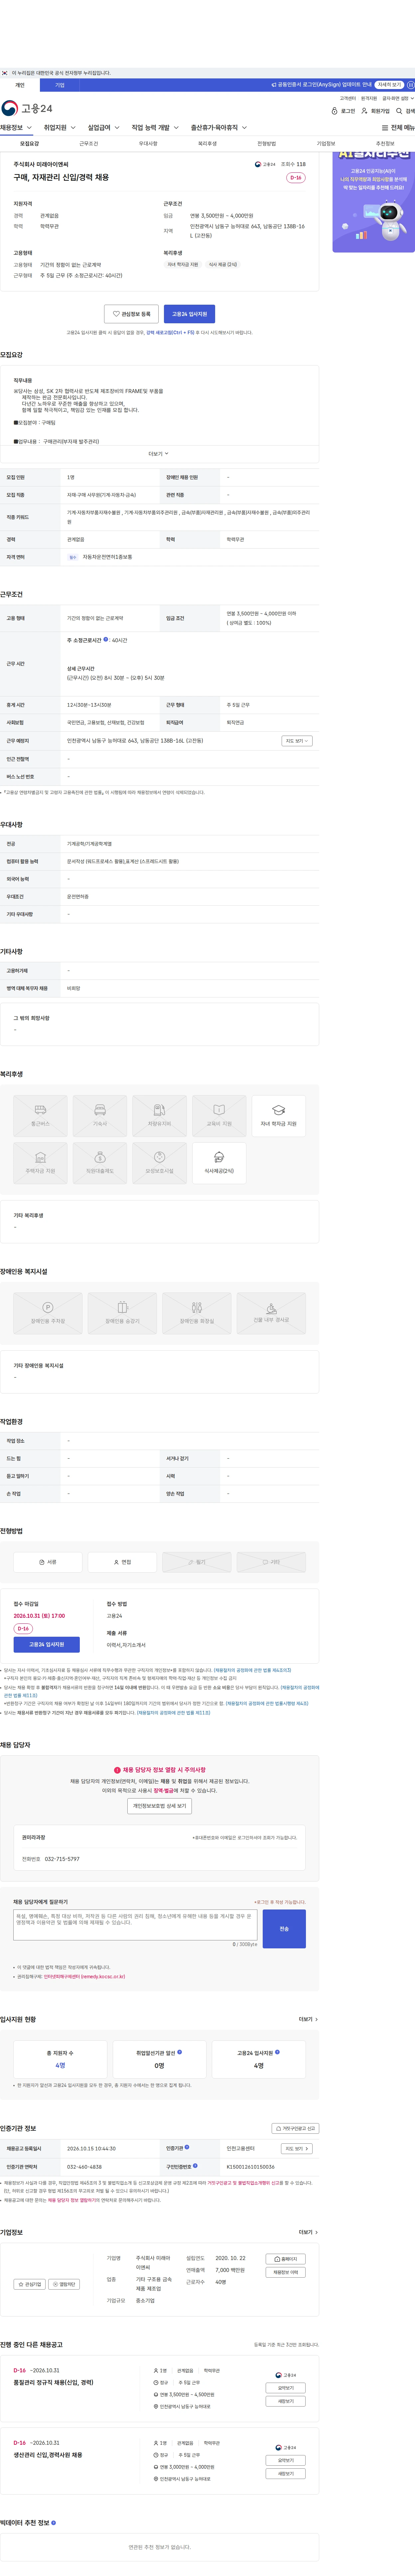The image size is (415, 2576).
Task: Open the 홈페이지 company button
Action: (286, 2259)
